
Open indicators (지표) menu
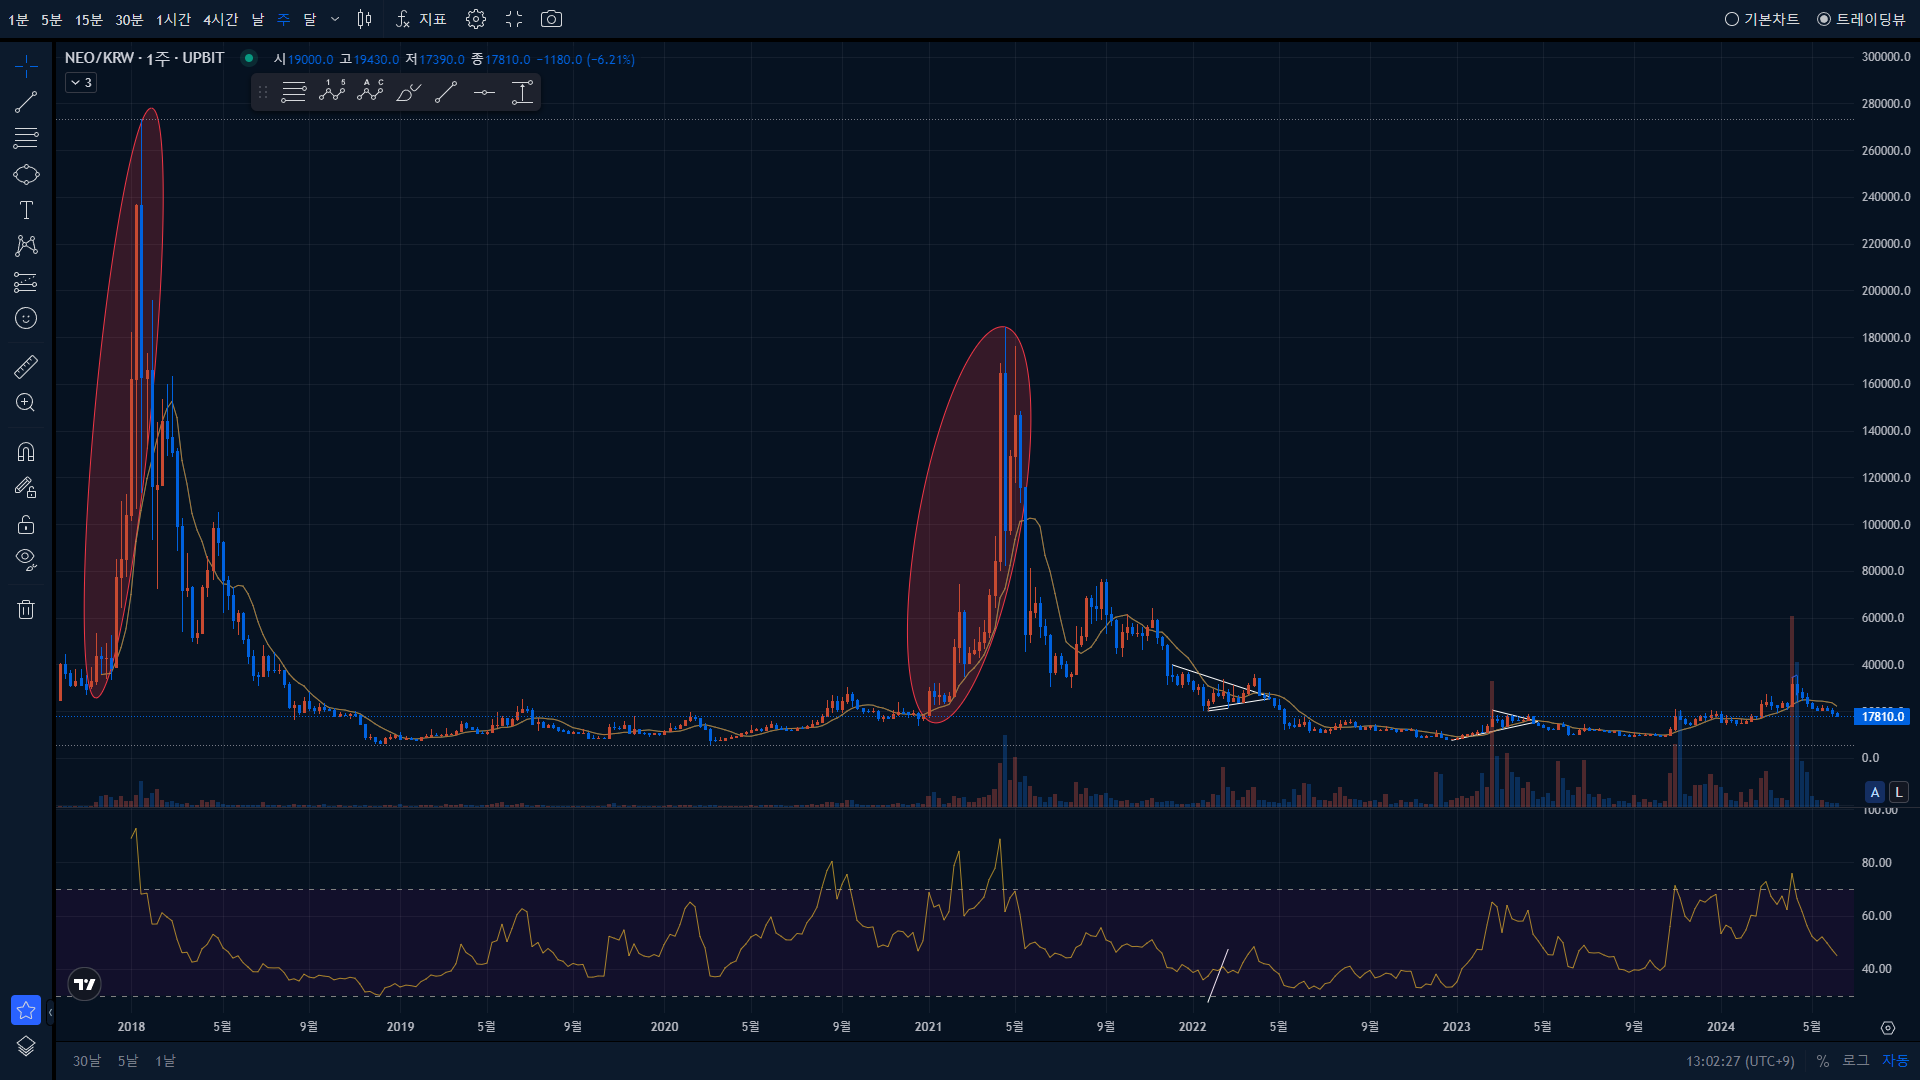pos(421,19)
